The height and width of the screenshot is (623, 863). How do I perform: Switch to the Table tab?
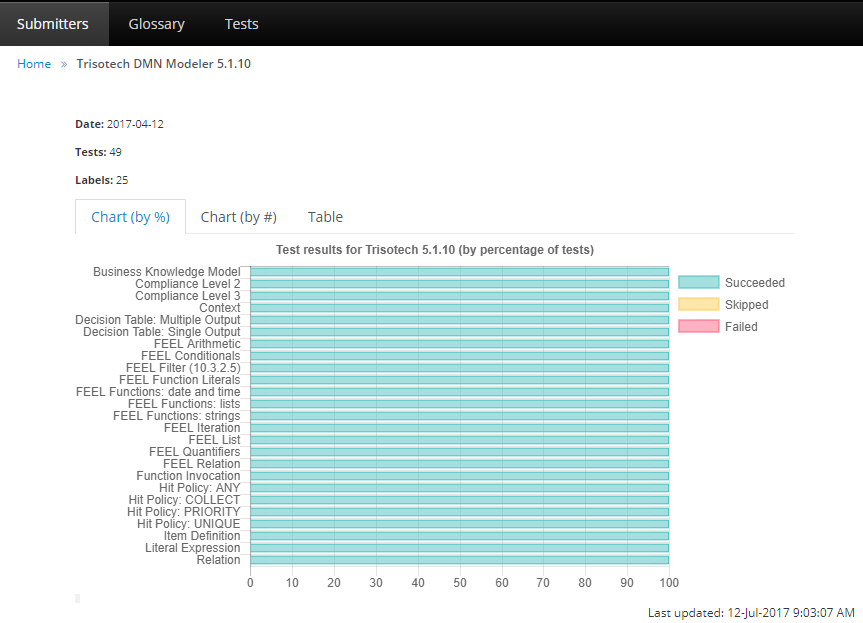click(325, 217)
